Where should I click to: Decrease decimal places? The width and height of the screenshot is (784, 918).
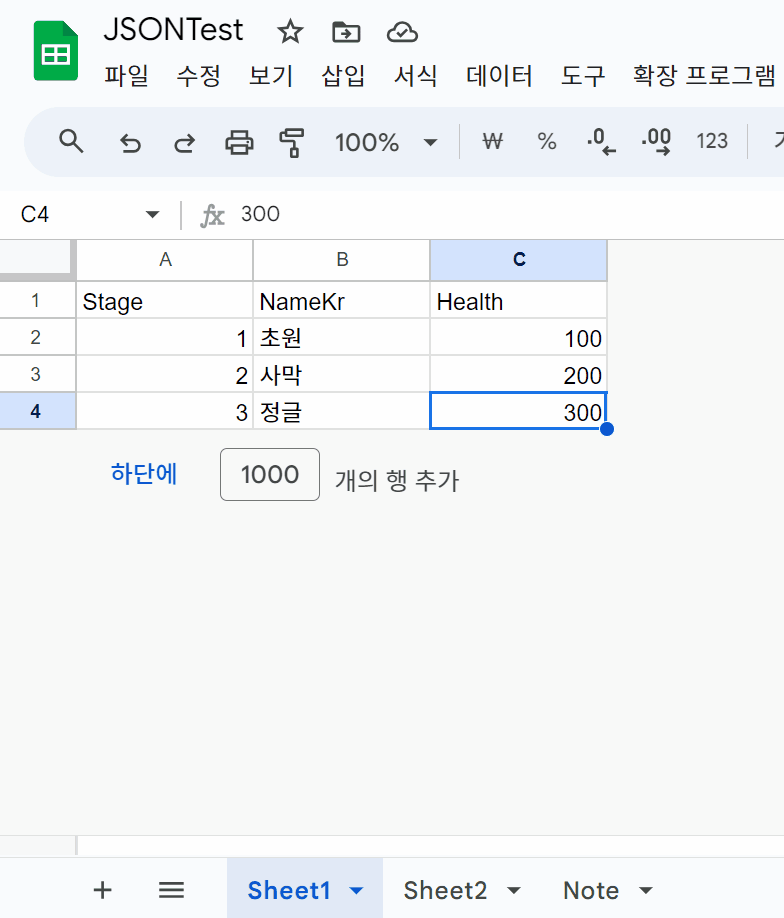click(601, 142)
